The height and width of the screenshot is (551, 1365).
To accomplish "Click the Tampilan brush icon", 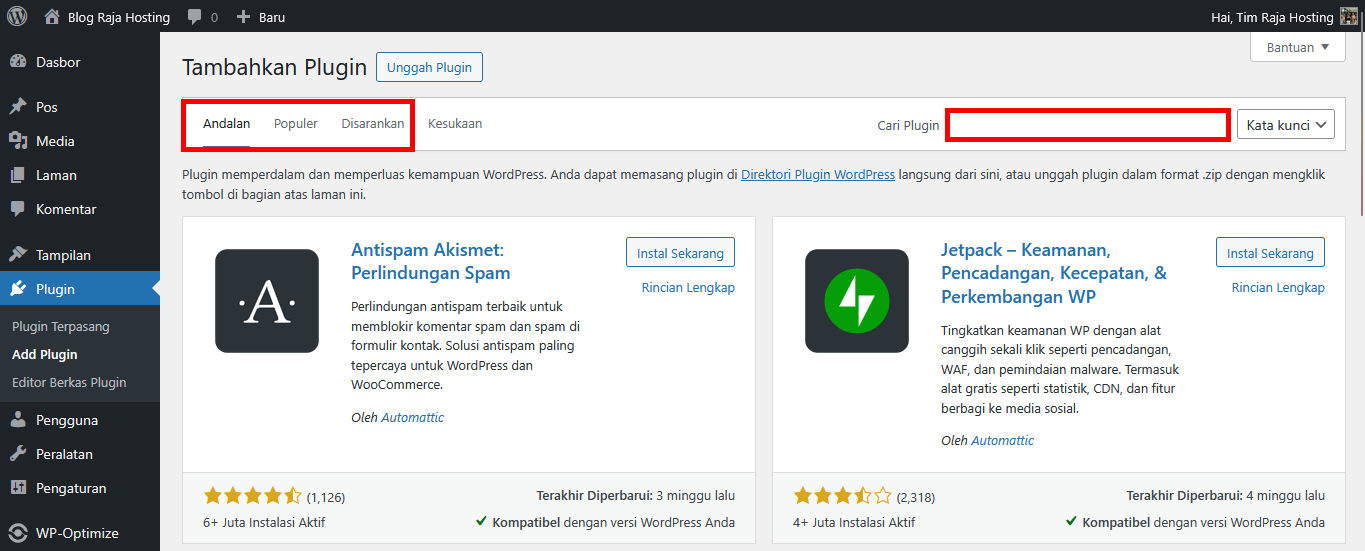I will (x=18, y=255).
